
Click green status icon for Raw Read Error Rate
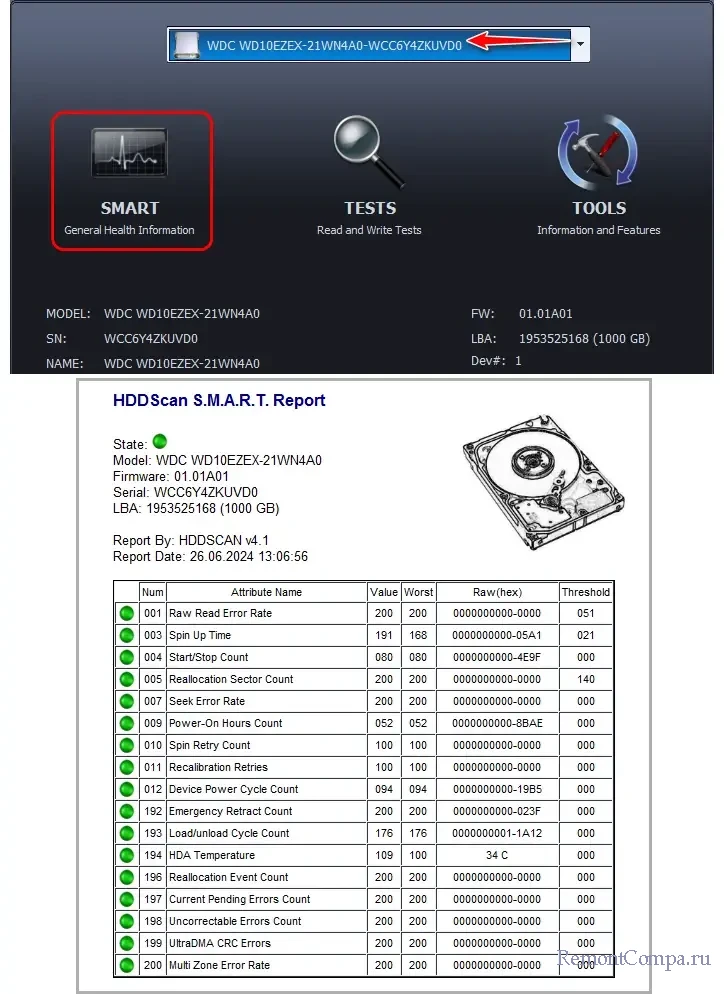tap(127, 614)
